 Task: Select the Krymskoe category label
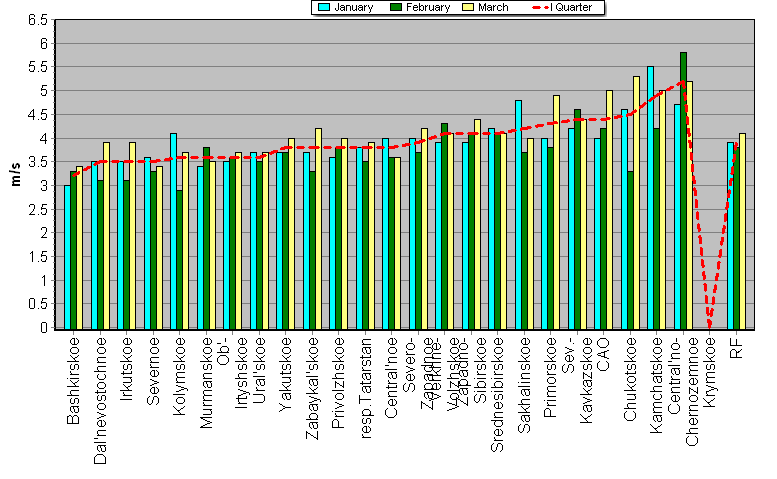(710, 372)
